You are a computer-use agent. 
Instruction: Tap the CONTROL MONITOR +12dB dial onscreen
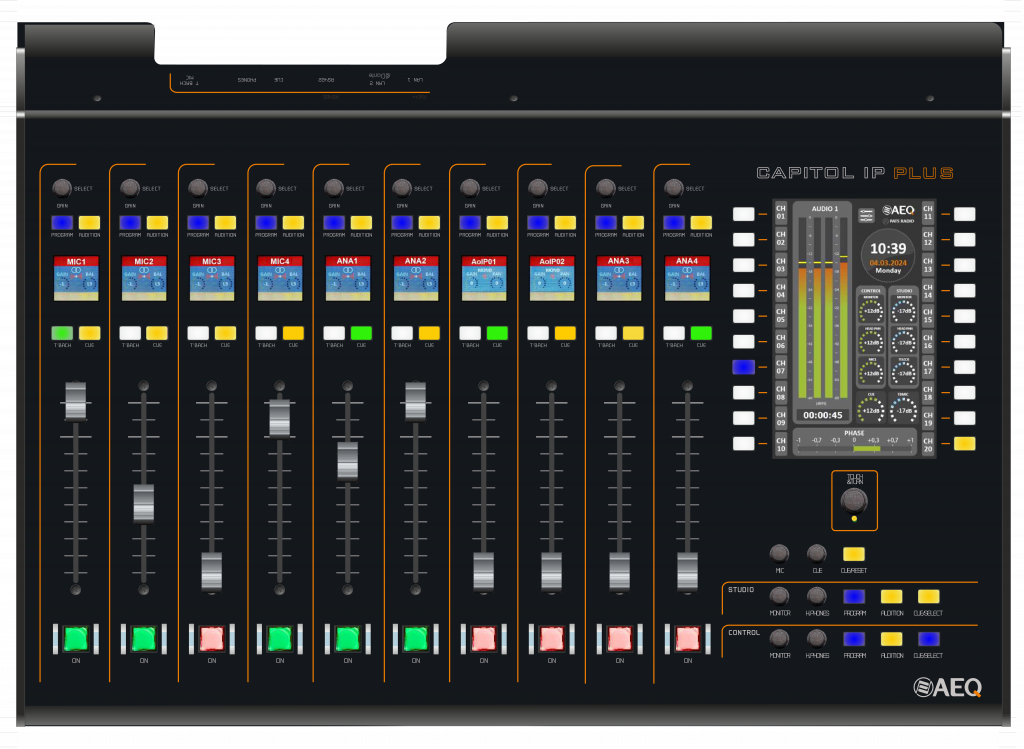click(x=871, y=311)
